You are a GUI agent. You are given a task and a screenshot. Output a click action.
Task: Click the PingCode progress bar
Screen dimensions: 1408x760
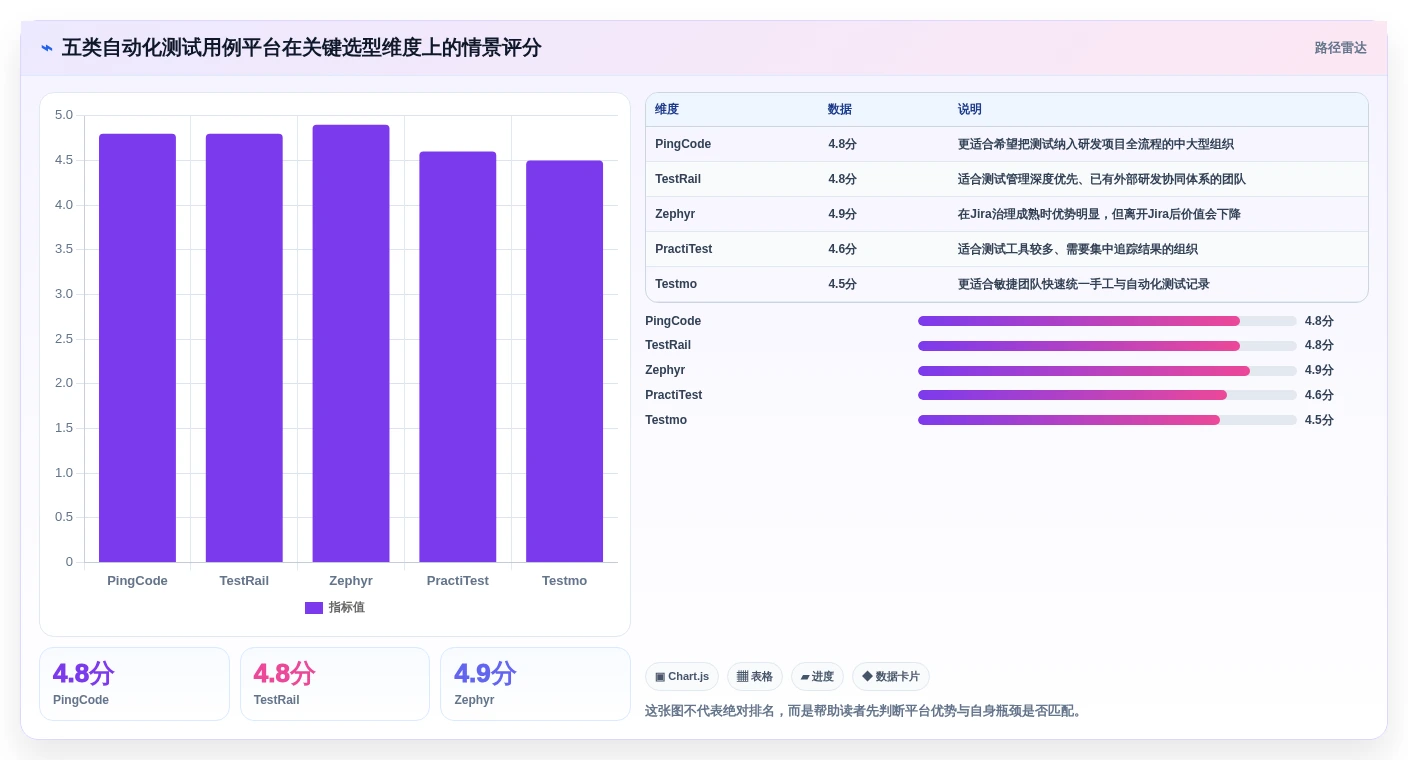point(1107,321)
